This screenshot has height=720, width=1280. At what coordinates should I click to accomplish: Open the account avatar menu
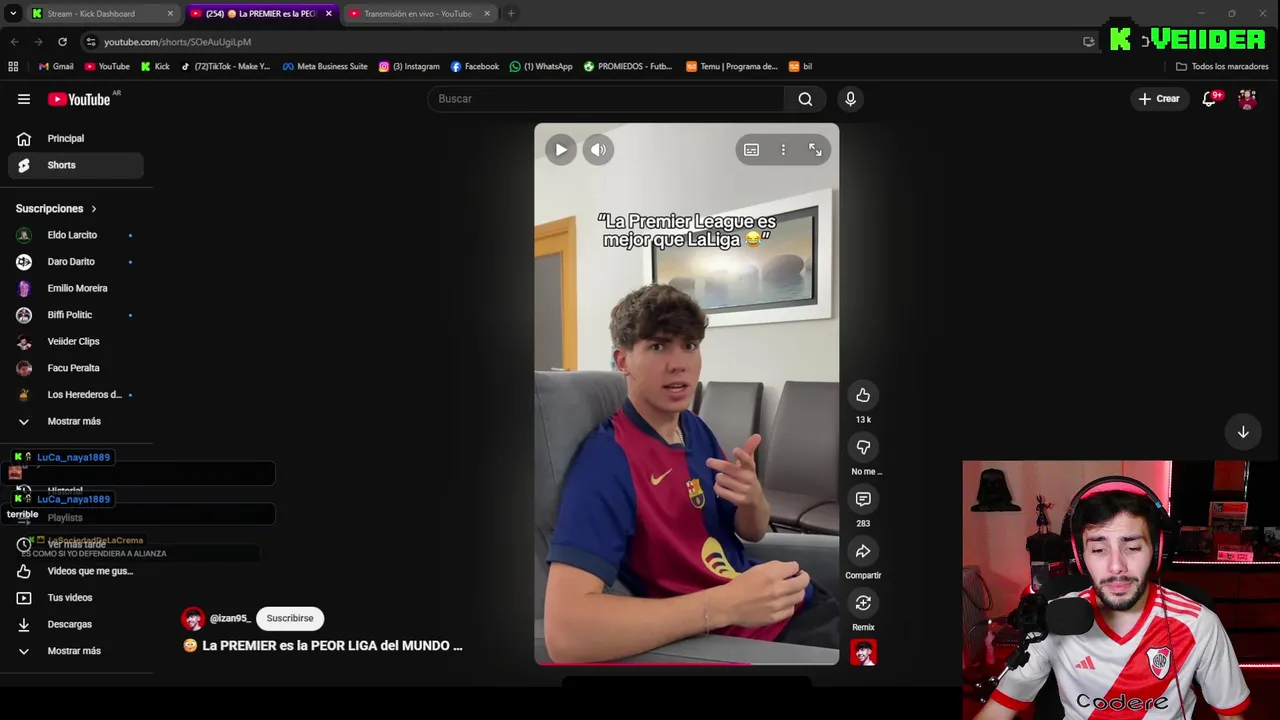point(1247,99)
